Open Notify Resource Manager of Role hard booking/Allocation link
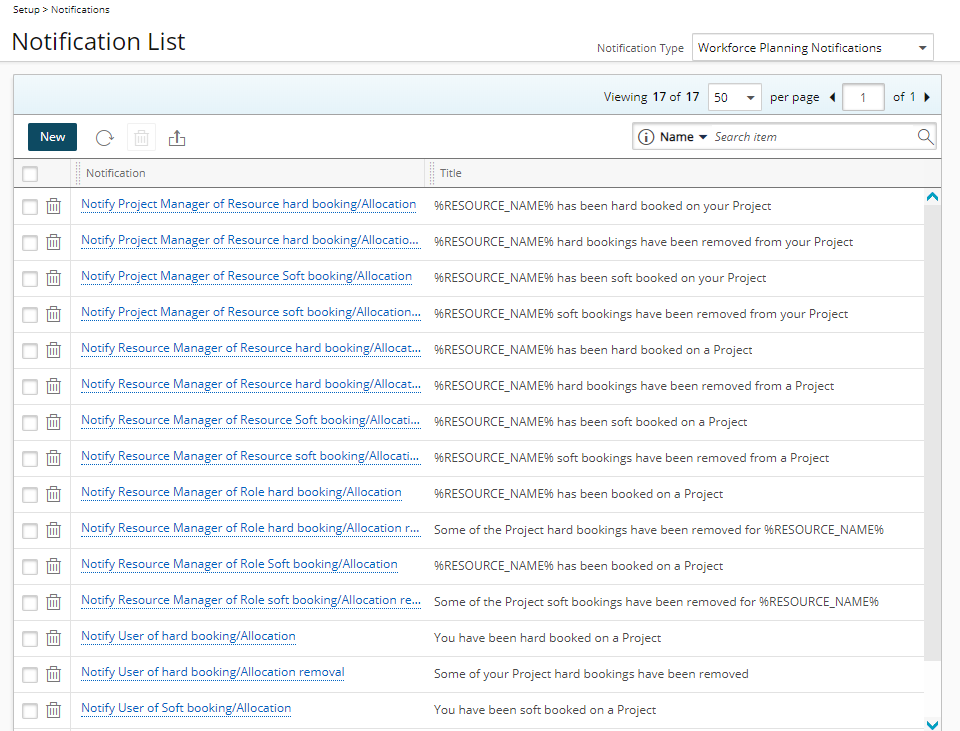960x731 pixels. coord(241,492)
